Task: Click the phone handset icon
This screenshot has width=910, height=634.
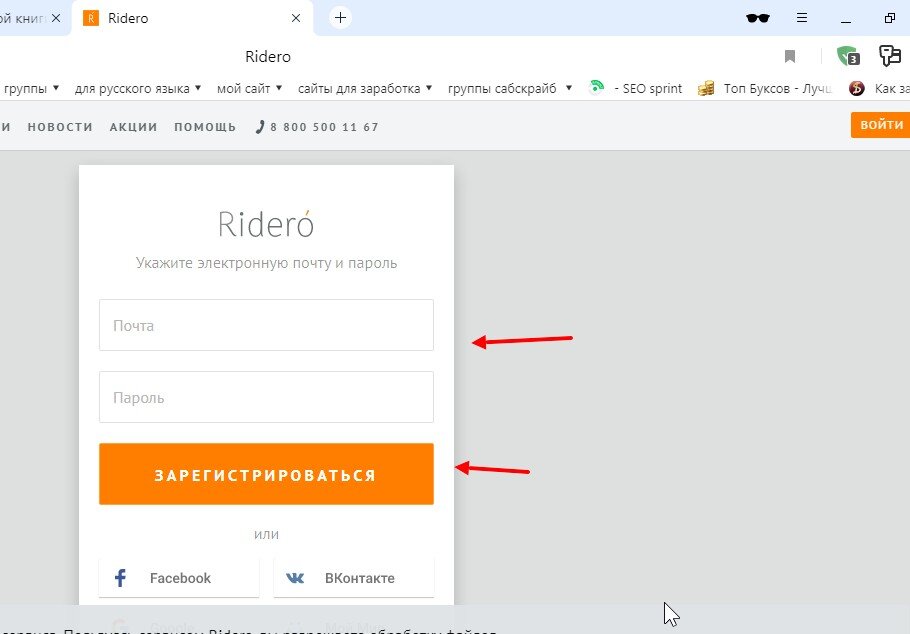Action: 260,127
